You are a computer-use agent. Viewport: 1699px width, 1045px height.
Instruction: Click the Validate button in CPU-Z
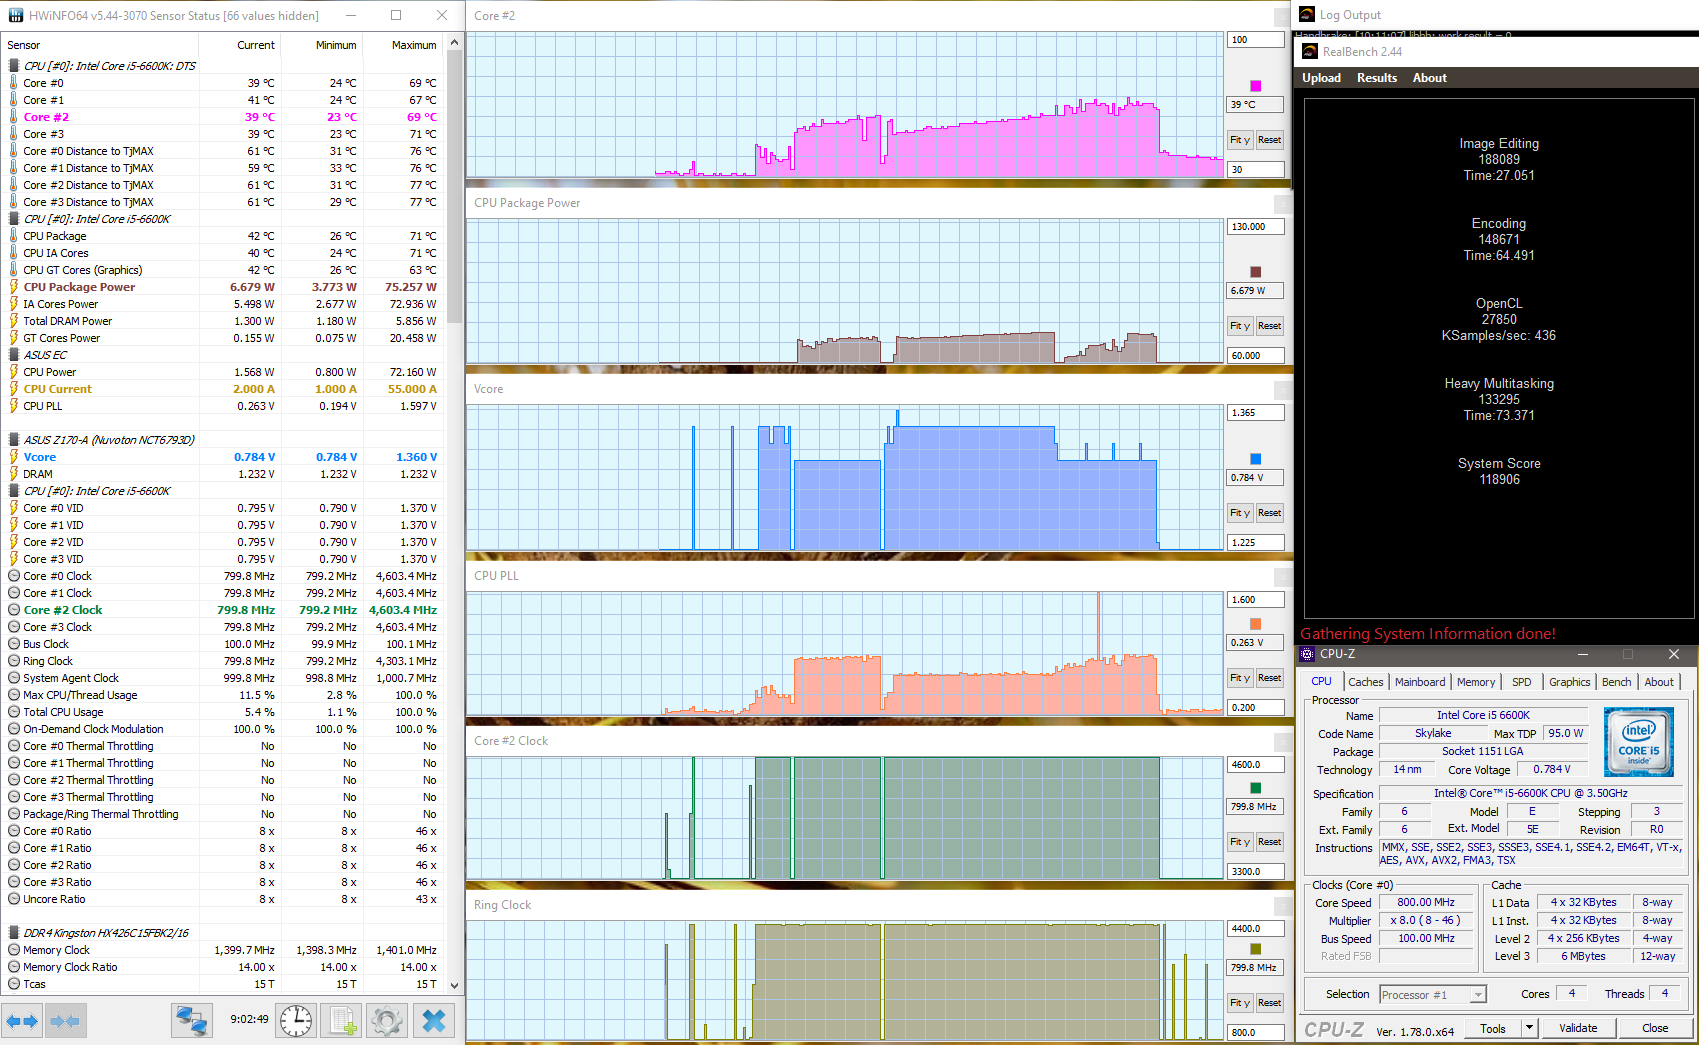coord(1578,1028)
